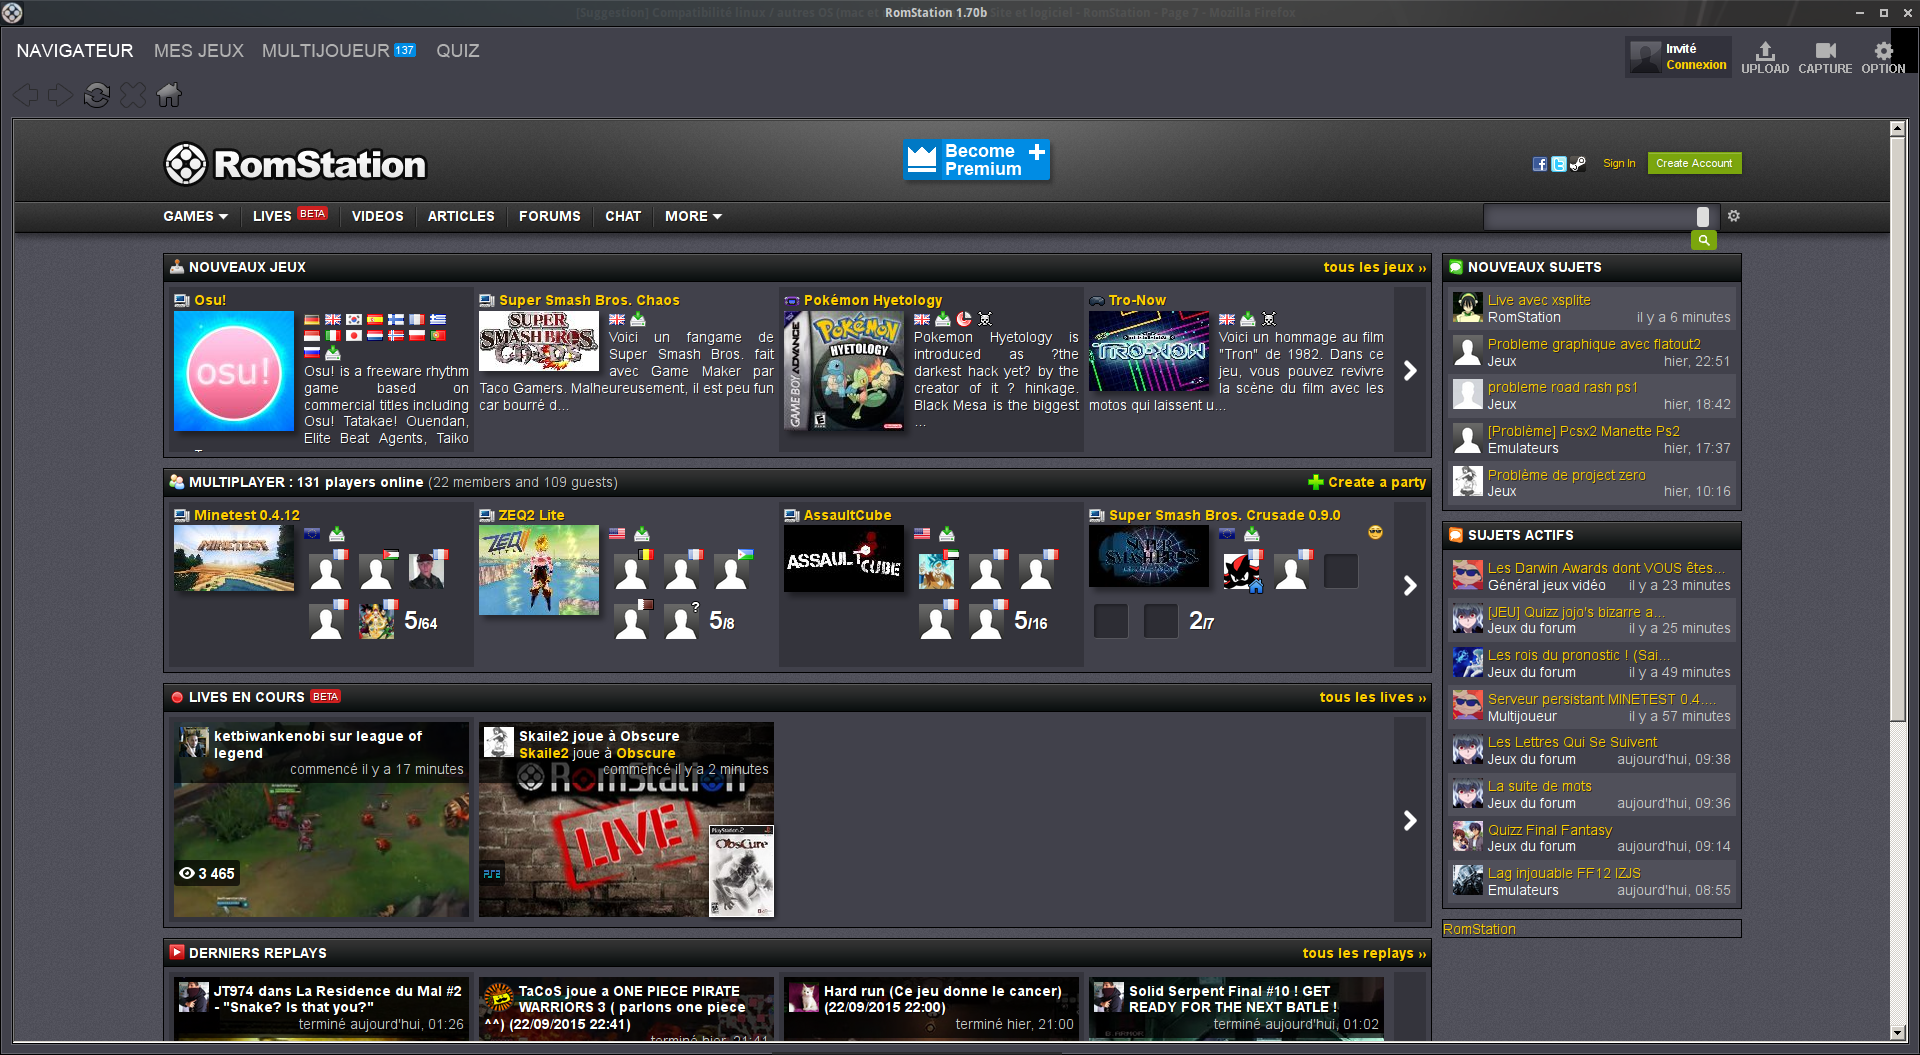Viewport: 1920px width, 1055px height.
Task: Open the Option gear menu
Action: tap(1883, 57)
